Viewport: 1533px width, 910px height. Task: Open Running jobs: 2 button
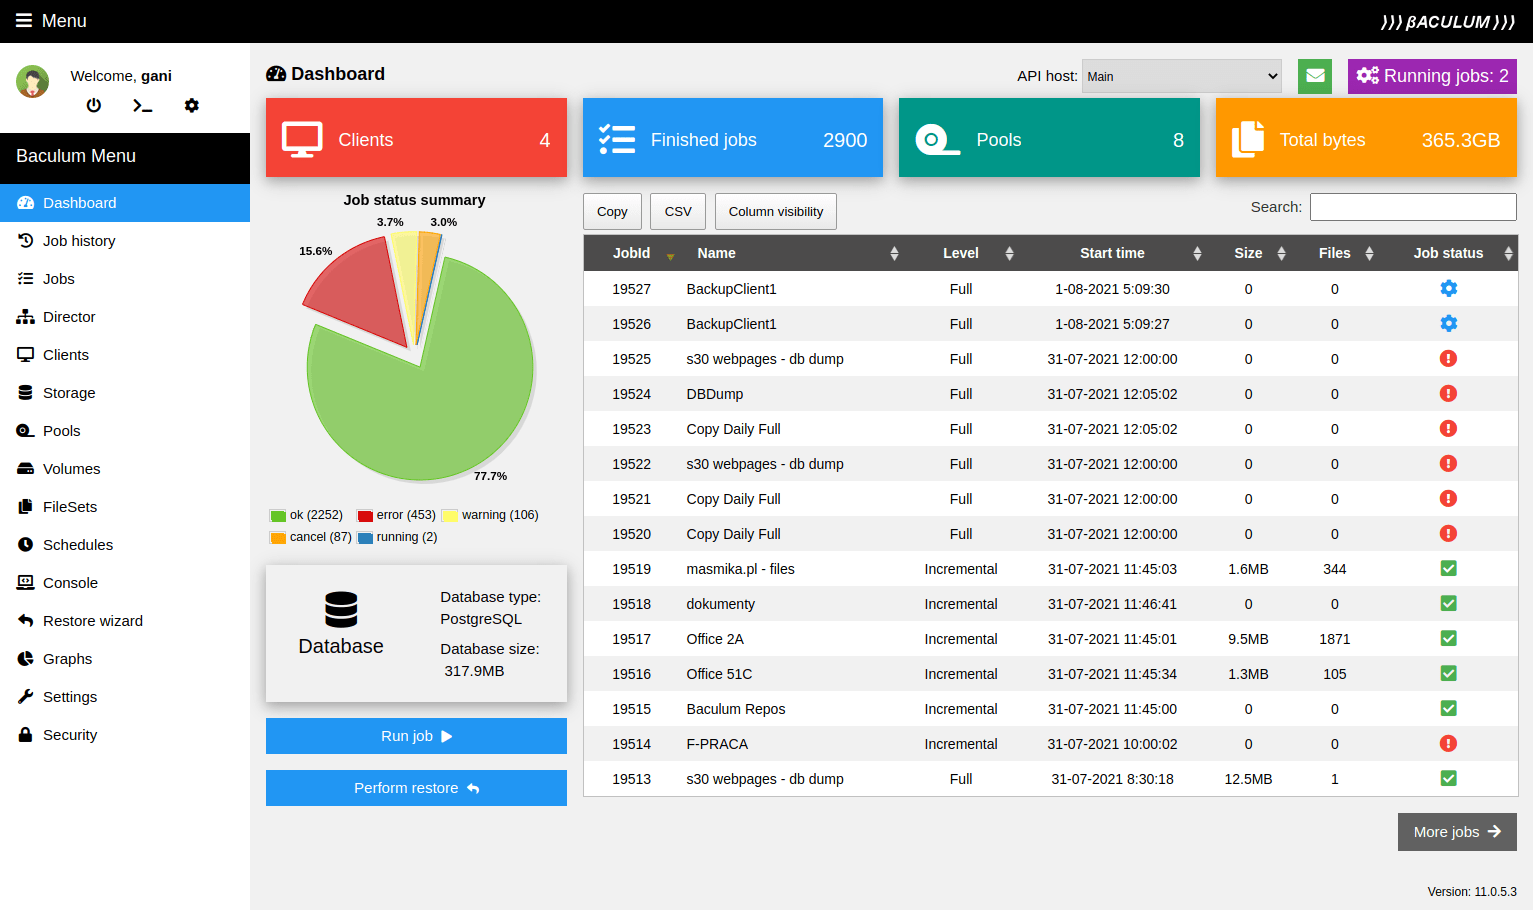(x=1432, y=76)
